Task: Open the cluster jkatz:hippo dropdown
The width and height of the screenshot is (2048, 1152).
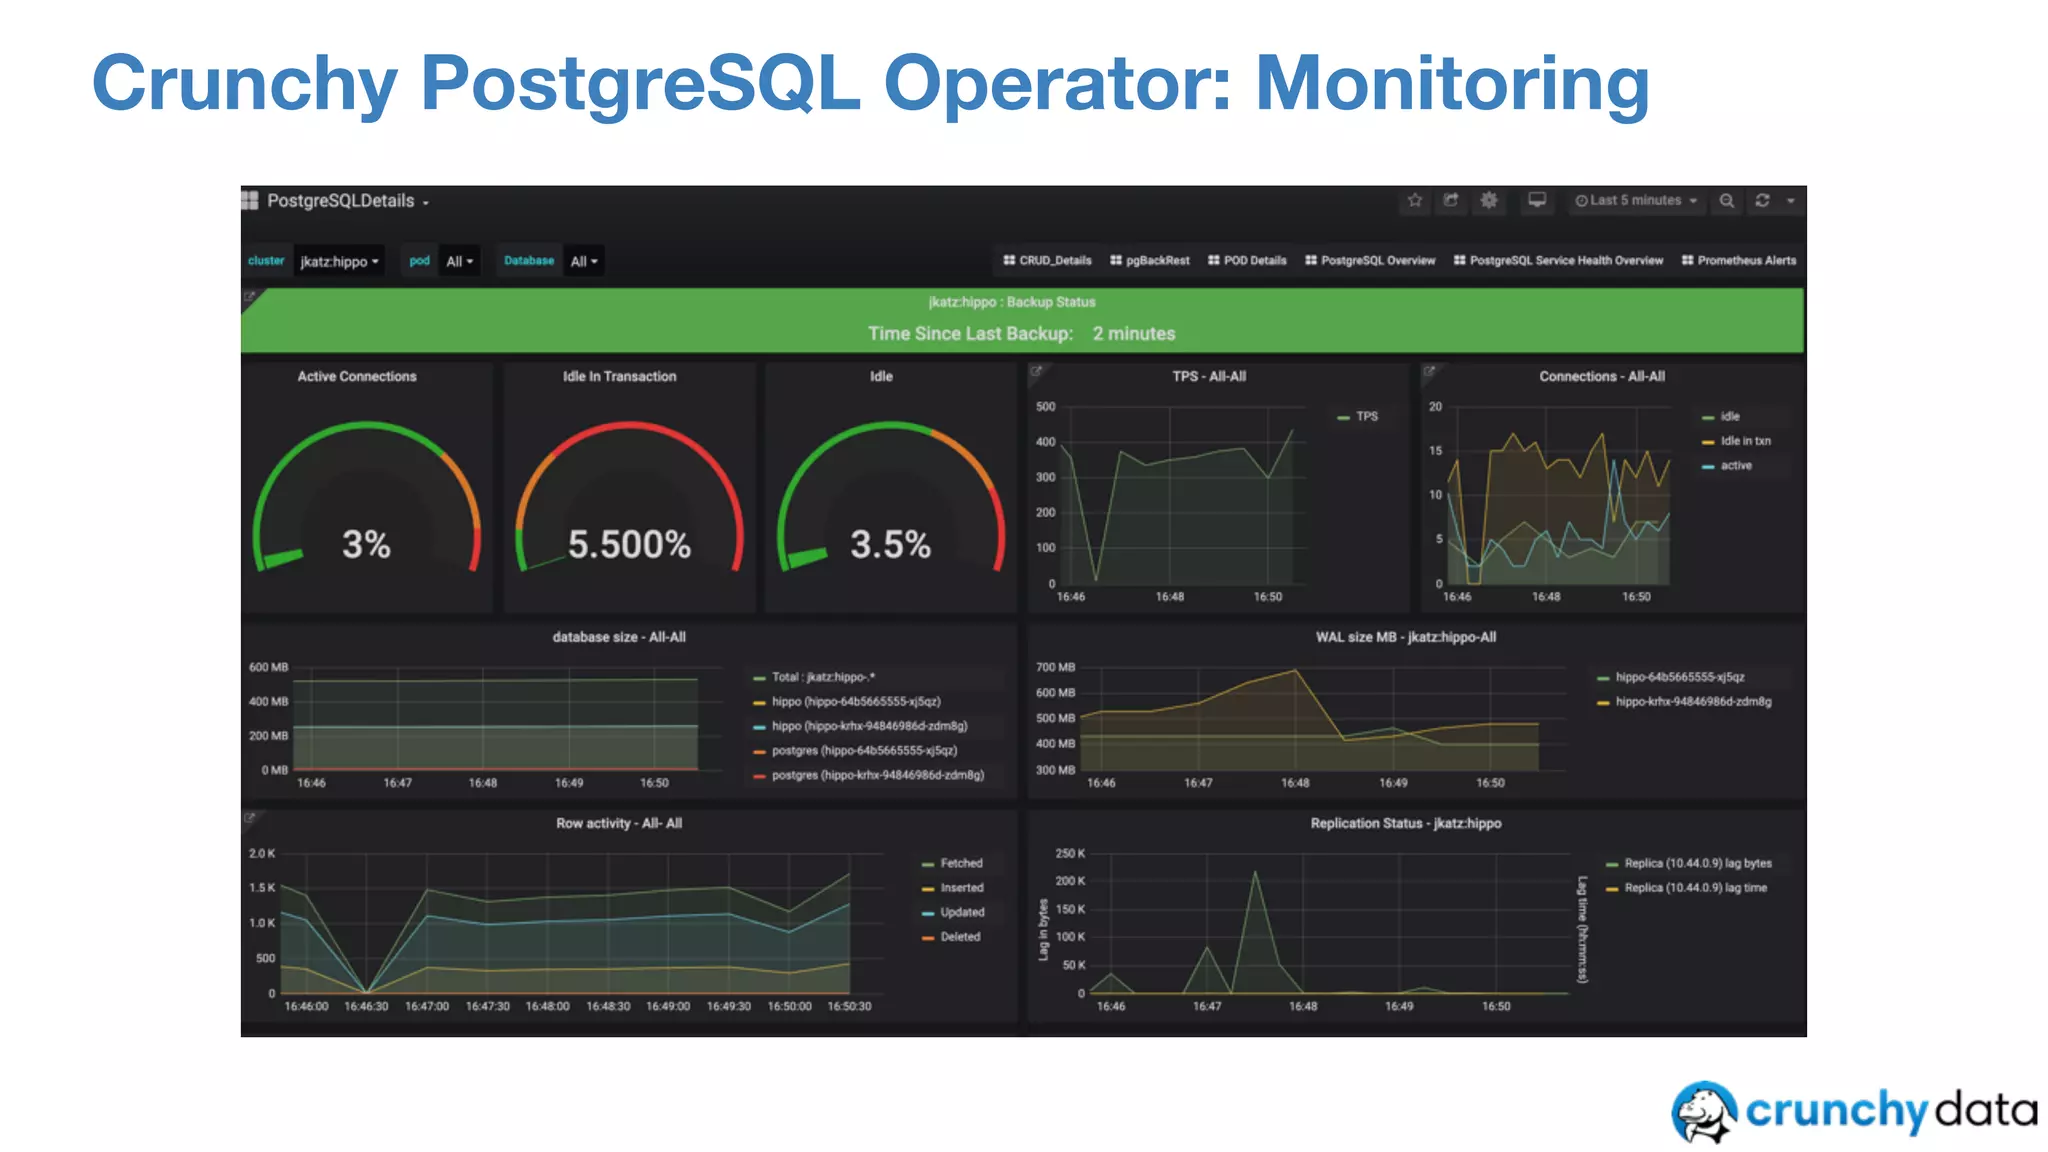Action: [340, 262]
